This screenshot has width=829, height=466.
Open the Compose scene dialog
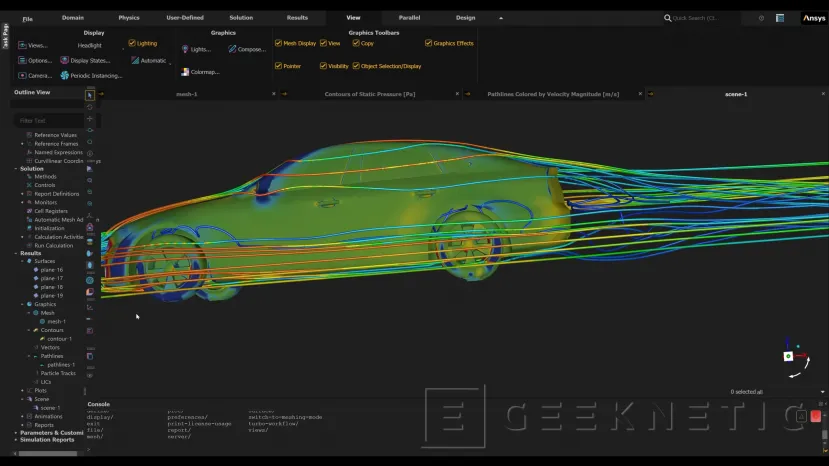(x=247, y=49)
